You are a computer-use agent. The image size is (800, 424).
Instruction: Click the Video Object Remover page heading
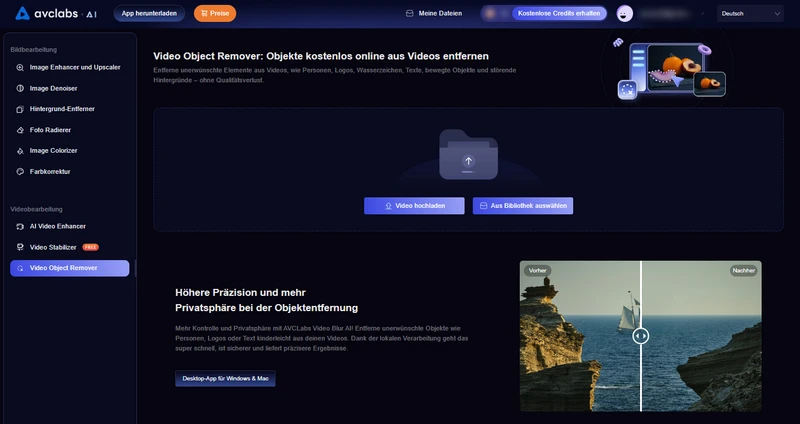tap(321, 56)
